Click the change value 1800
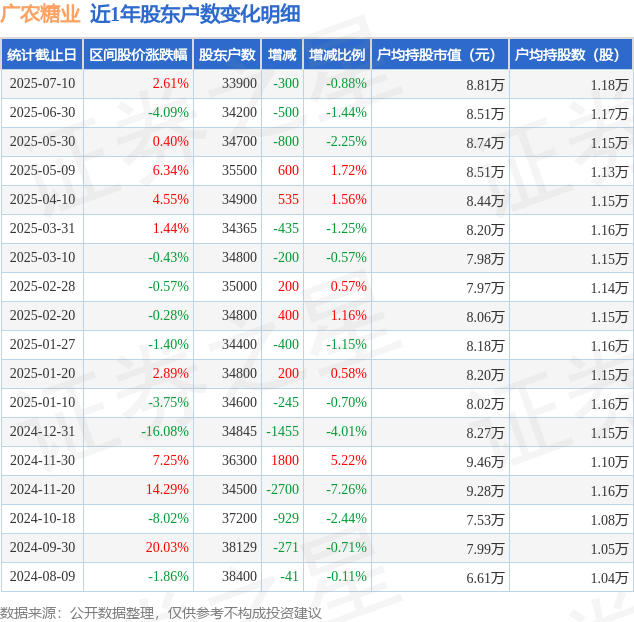 [x=285, y=460]
